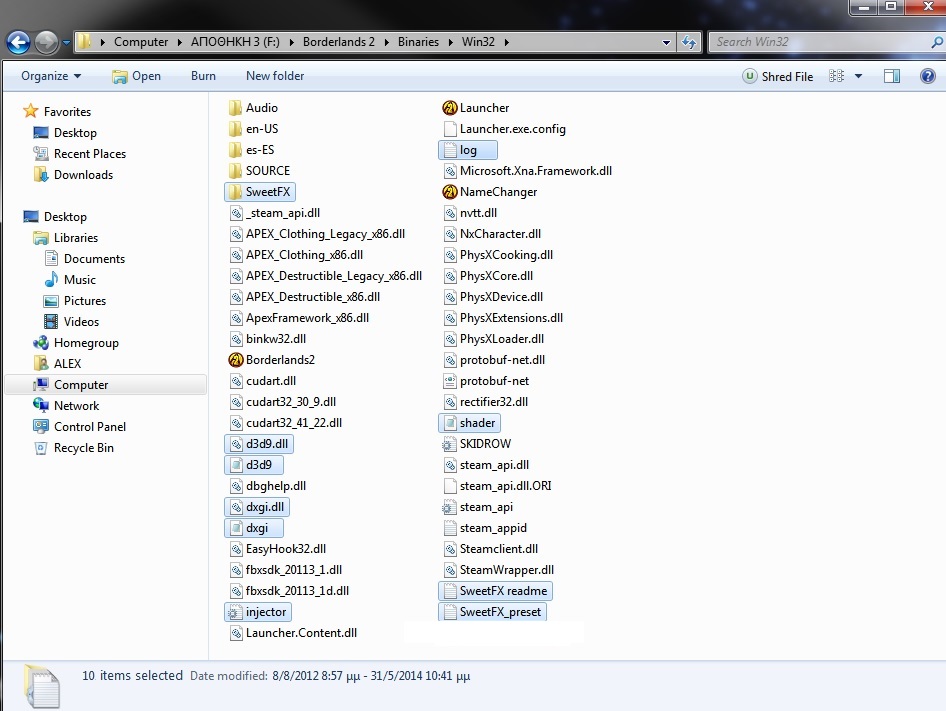Select the shader file icon

tap(449, 423)
